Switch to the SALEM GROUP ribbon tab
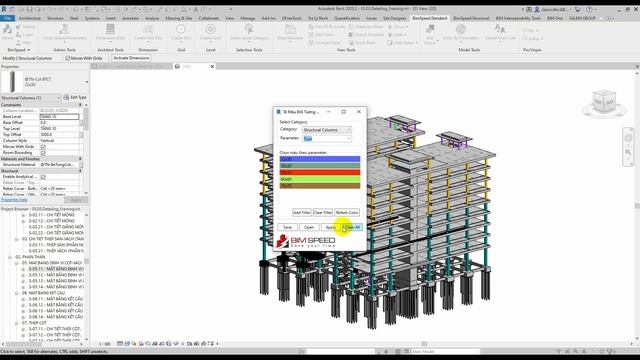Screen dimensions: 640x360 point(582,18)
